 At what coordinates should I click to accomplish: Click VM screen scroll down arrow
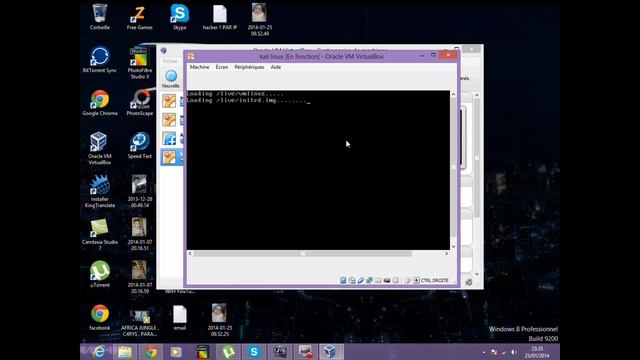click(x=453, y=247)
